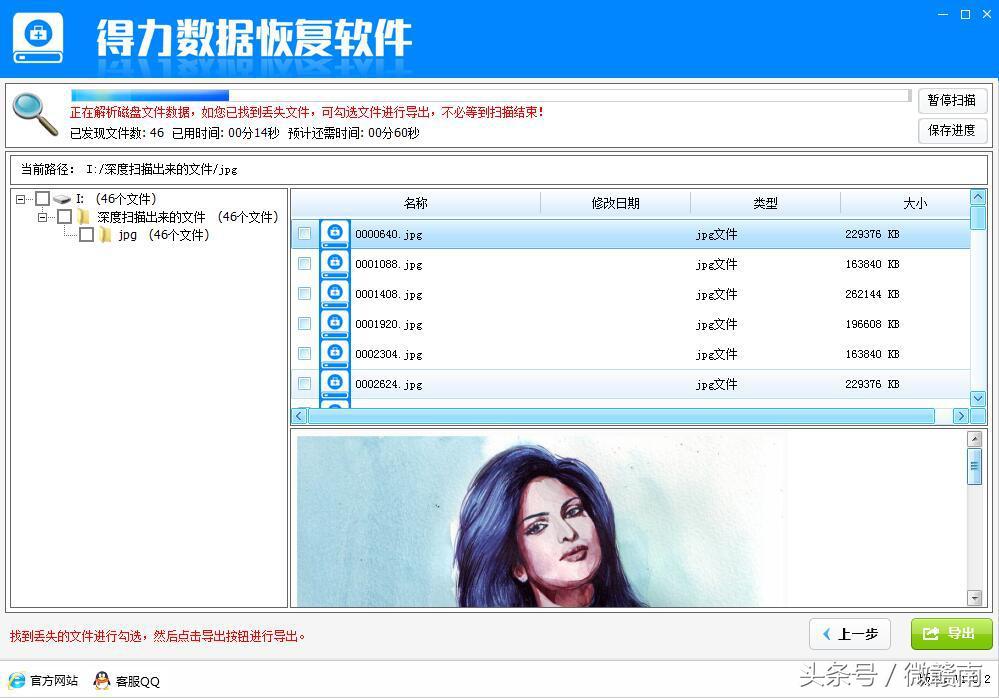999x698 pixels.
Task: Click the 上一步 button
Action: pos(849,634)
